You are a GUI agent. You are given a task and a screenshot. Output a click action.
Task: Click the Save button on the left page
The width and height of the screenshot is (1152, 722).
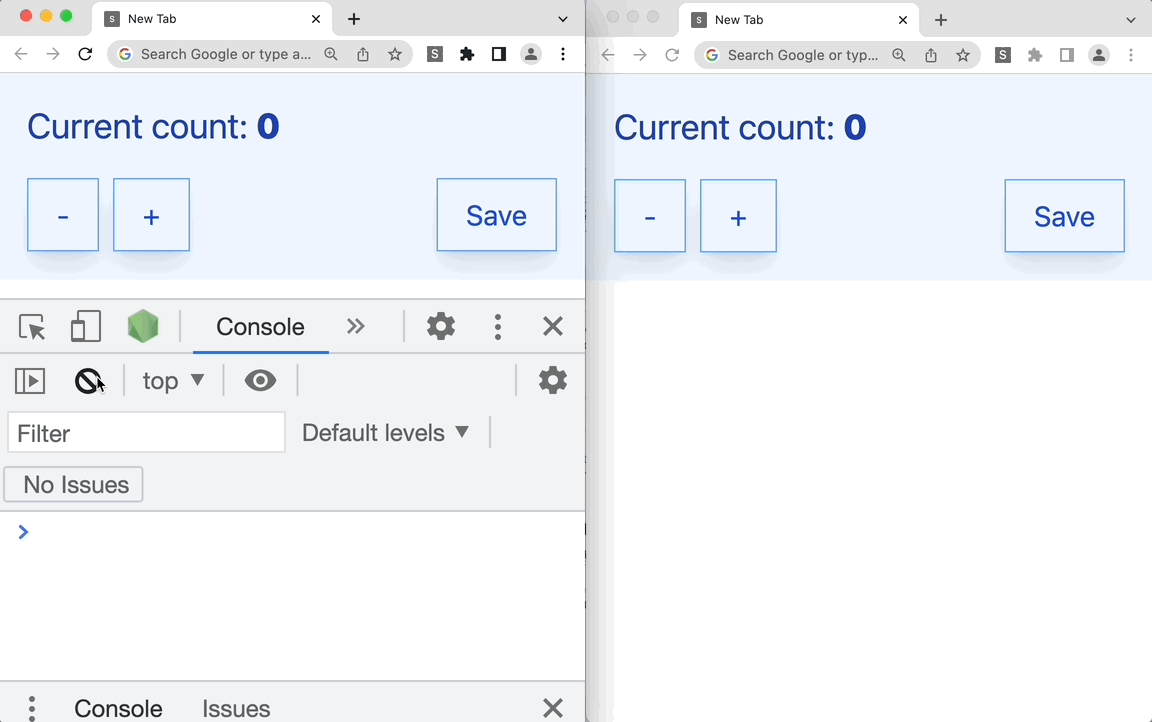point(496,215)
